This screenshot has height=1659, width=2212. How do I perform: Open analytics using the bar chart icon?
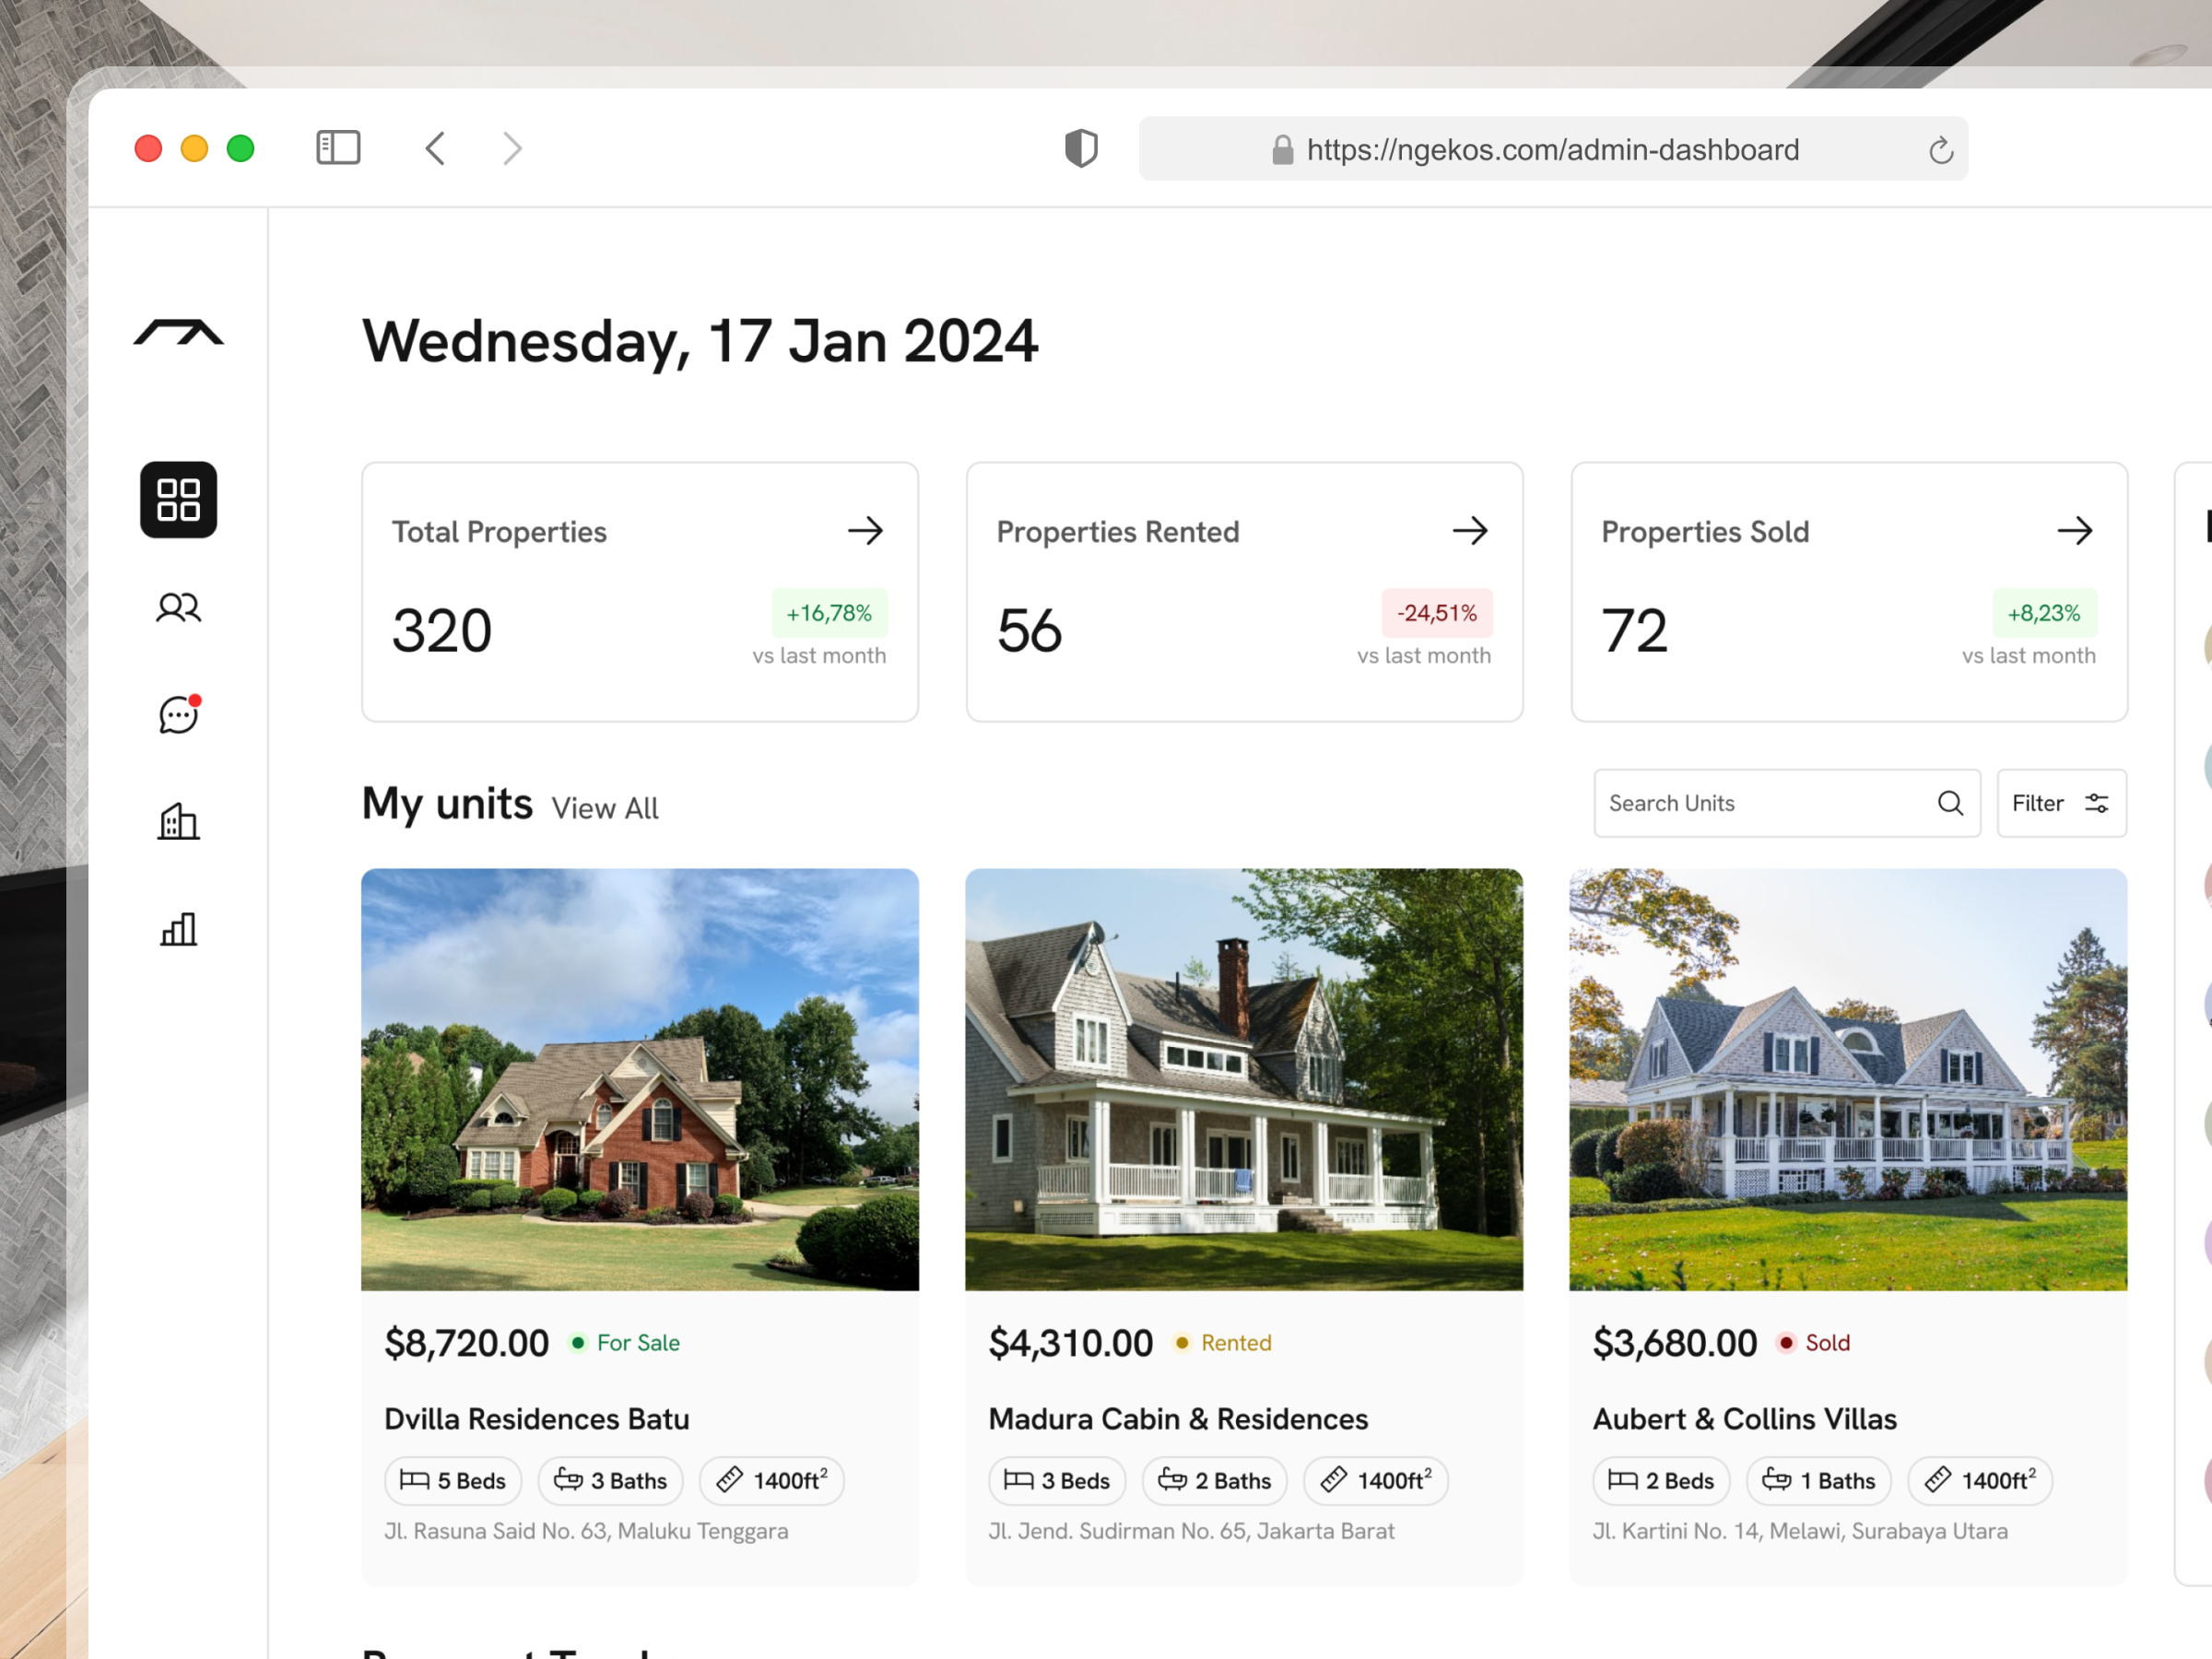178,929
